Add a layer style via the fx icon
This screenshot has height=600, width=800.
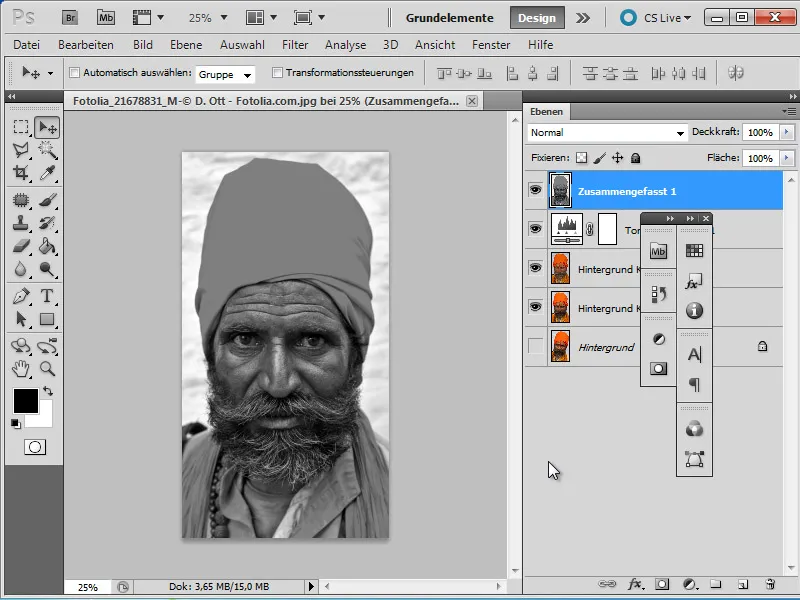click(634, 584)
